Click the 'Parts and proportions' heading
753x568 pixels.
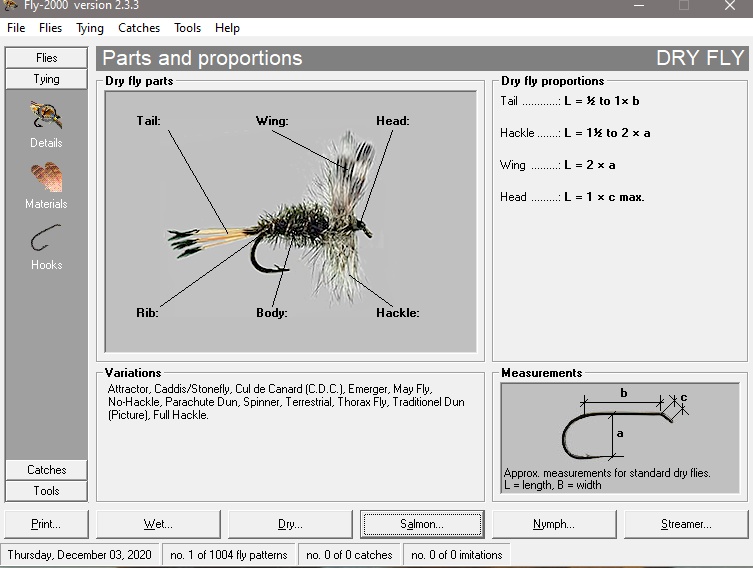pos(202,58)
